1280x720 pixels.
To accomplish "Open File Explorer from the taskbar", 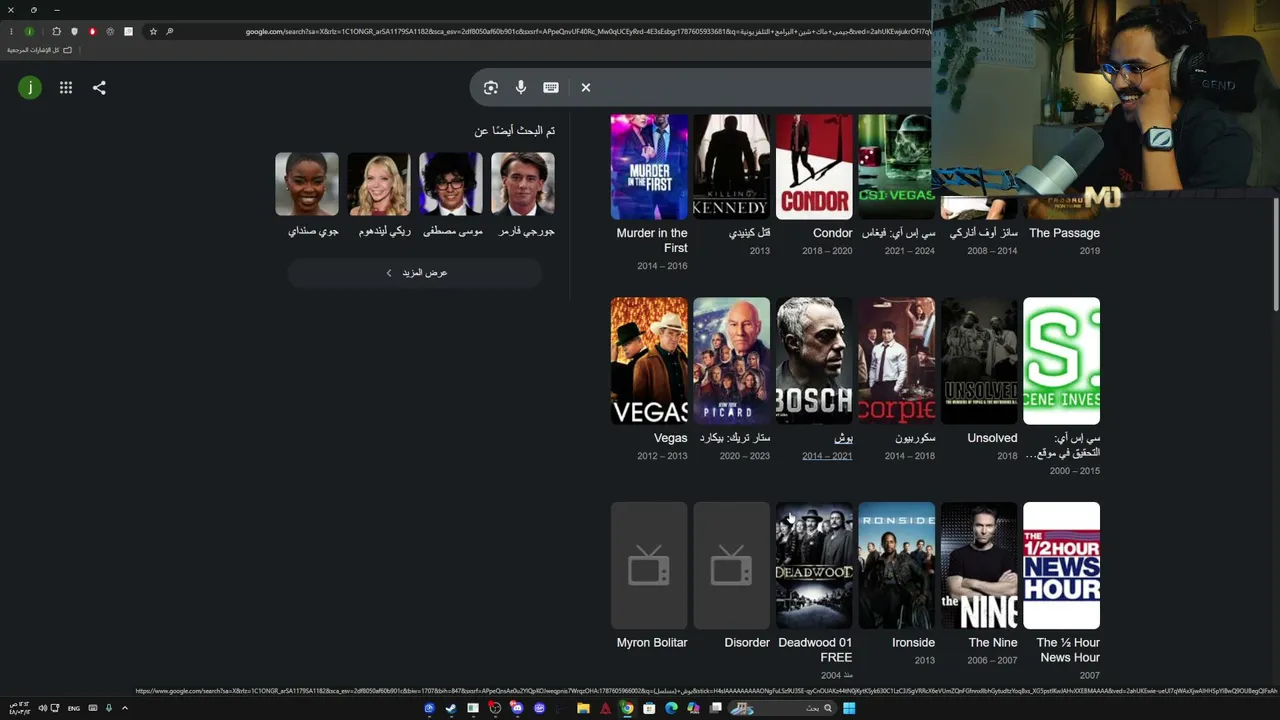I will (583, 708).
